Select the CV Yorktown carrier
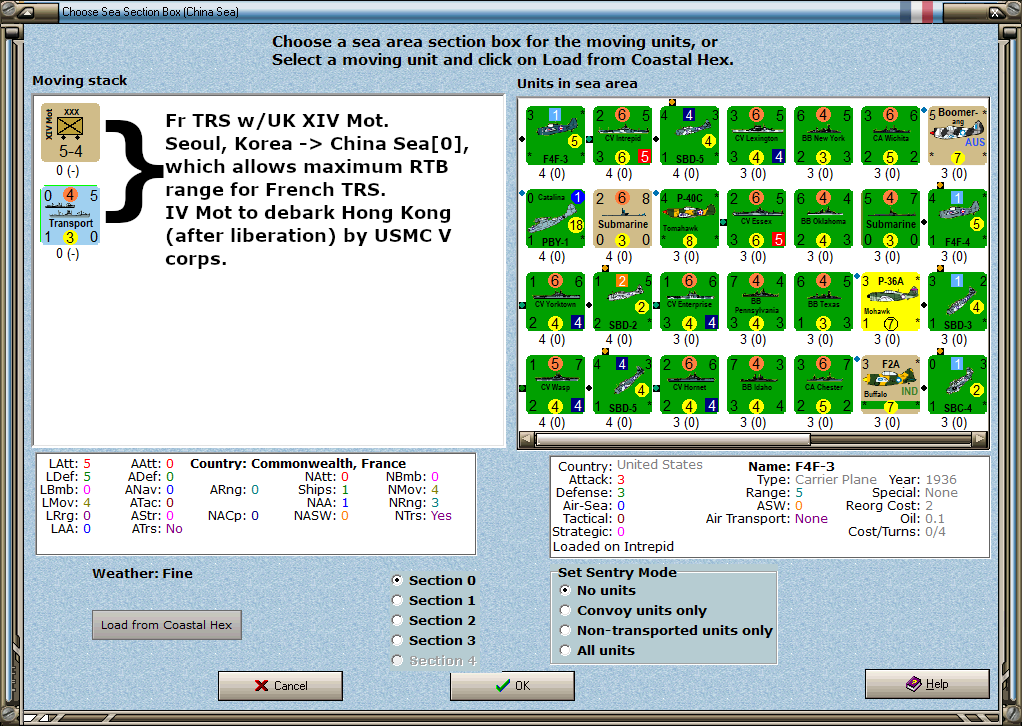 tap(555, 302)
